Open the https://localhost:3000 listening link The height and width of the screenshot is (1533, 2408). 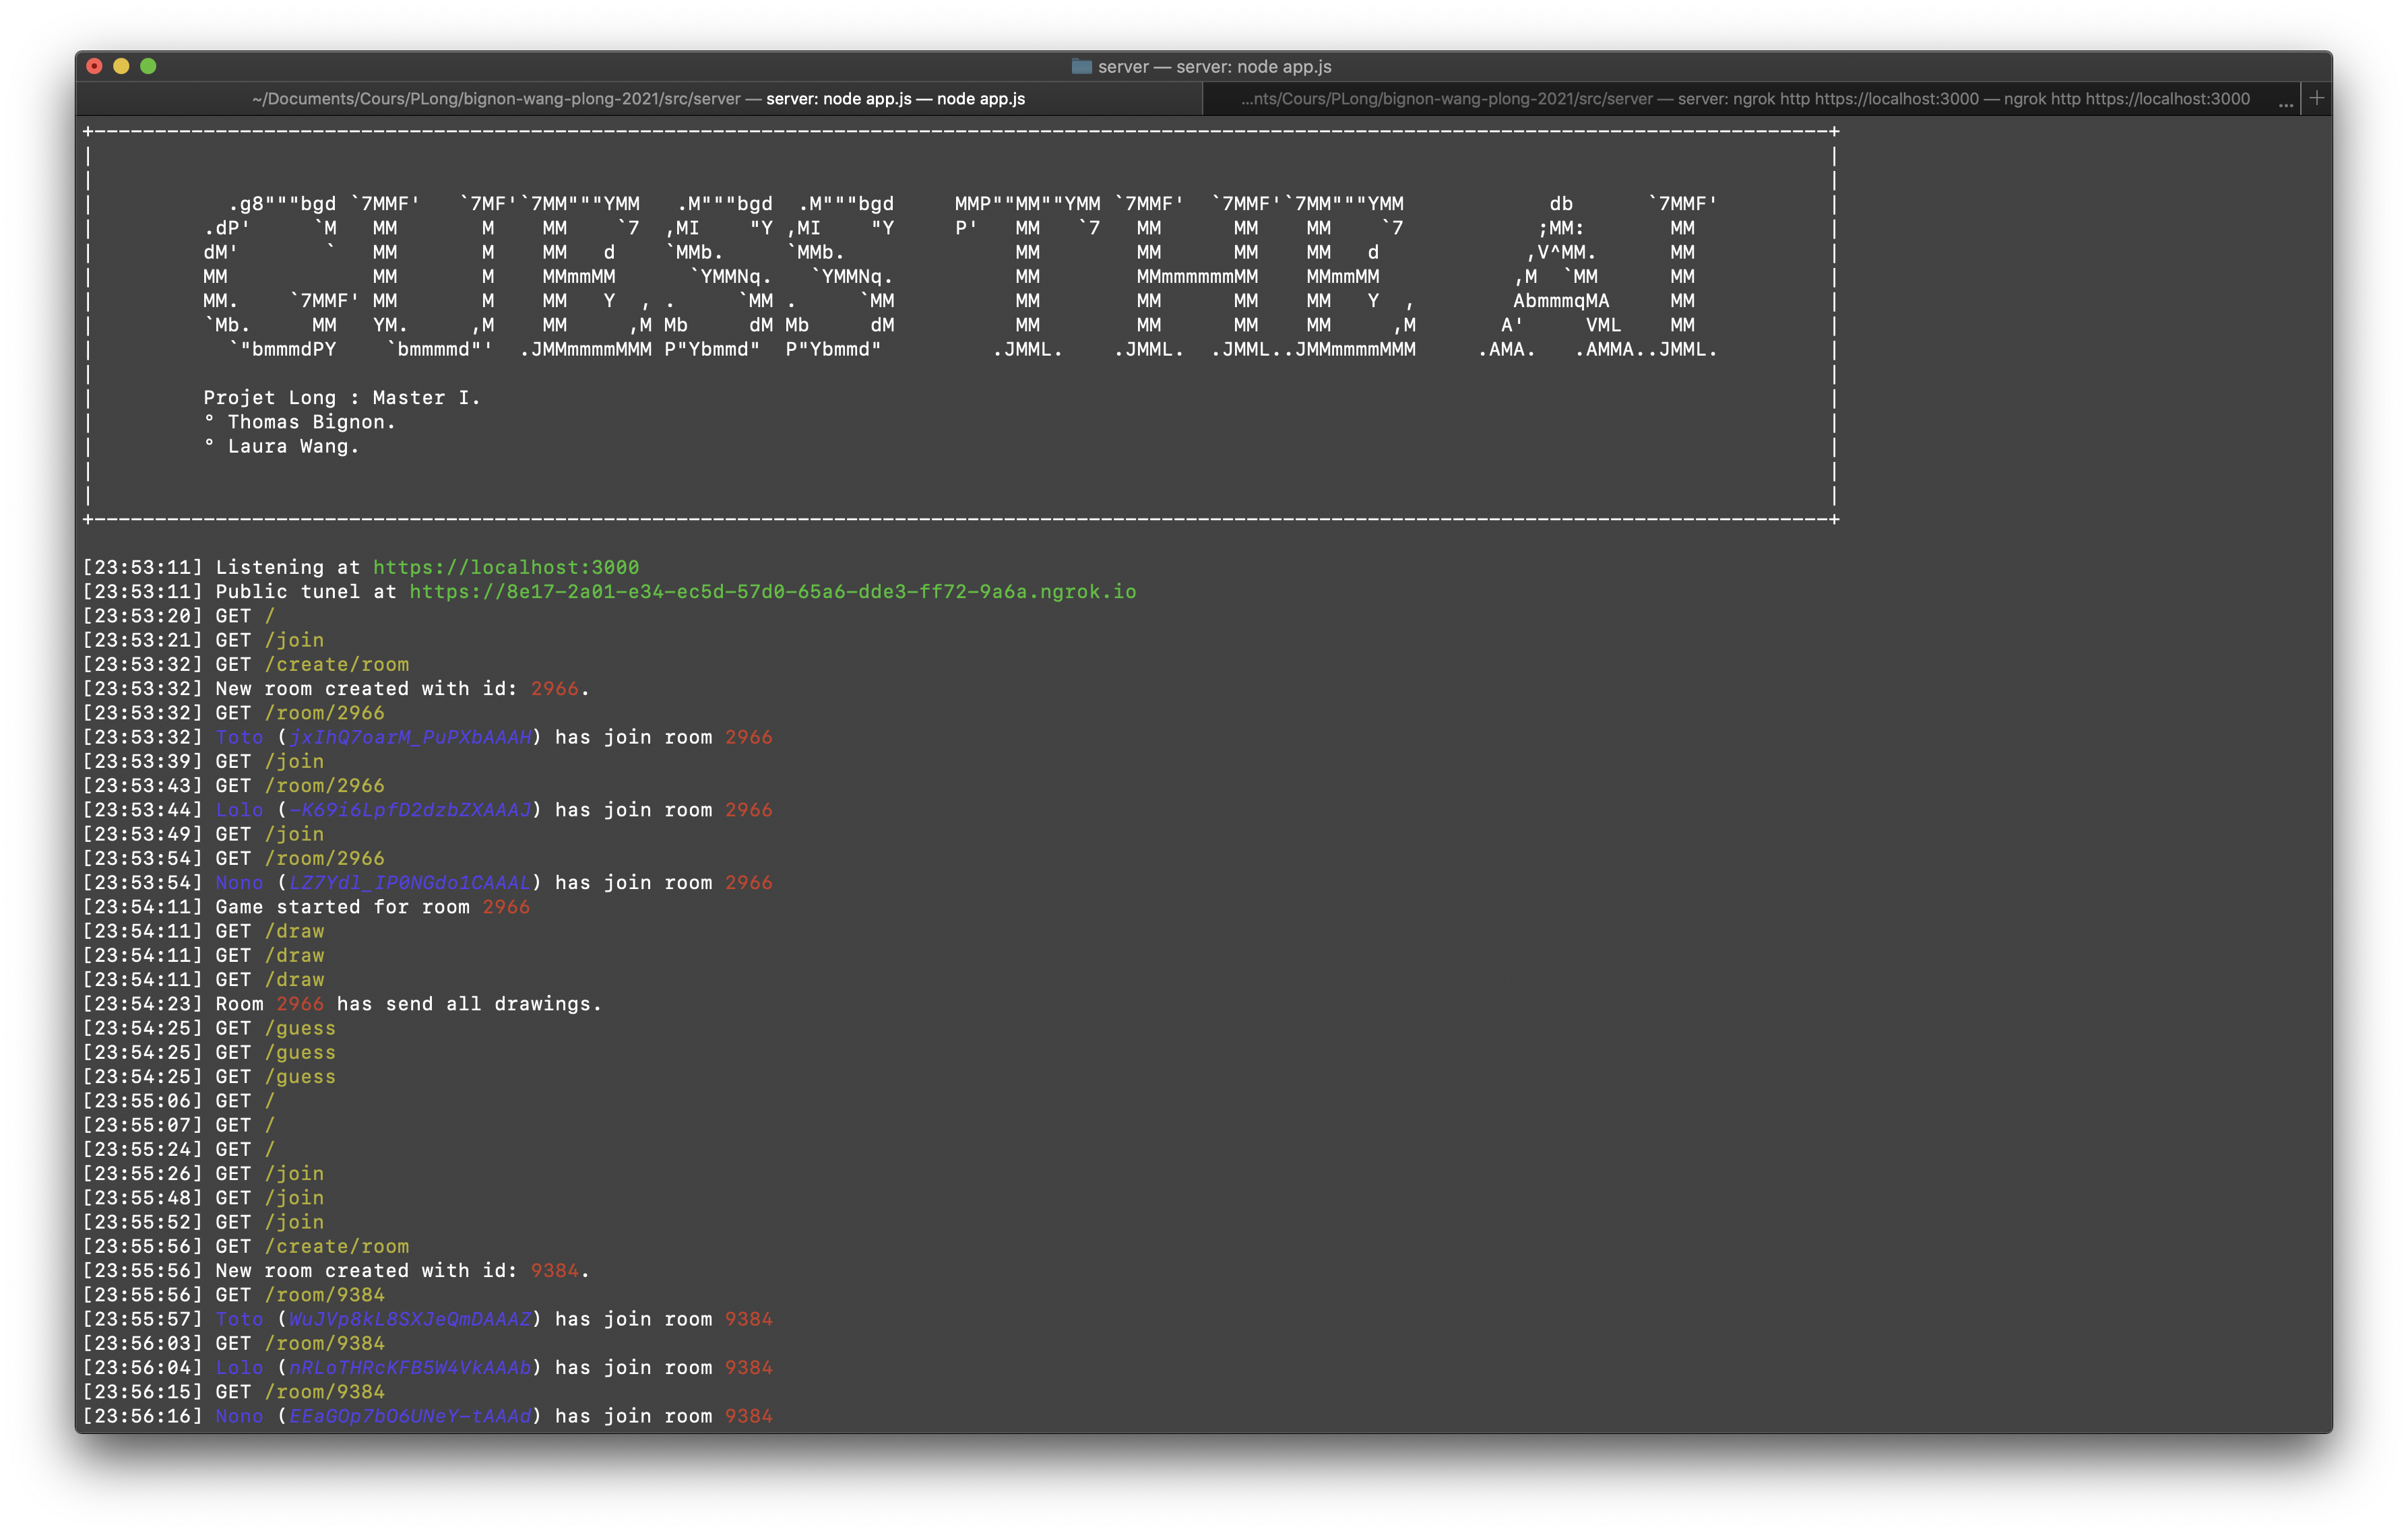(x=505, y=567)
